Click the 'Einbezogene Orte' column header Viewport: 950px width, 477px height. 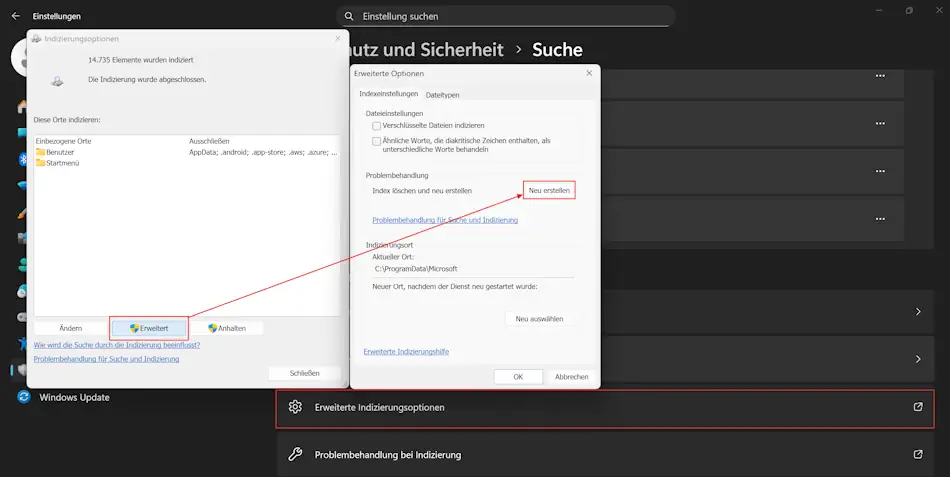pos(64,141)
